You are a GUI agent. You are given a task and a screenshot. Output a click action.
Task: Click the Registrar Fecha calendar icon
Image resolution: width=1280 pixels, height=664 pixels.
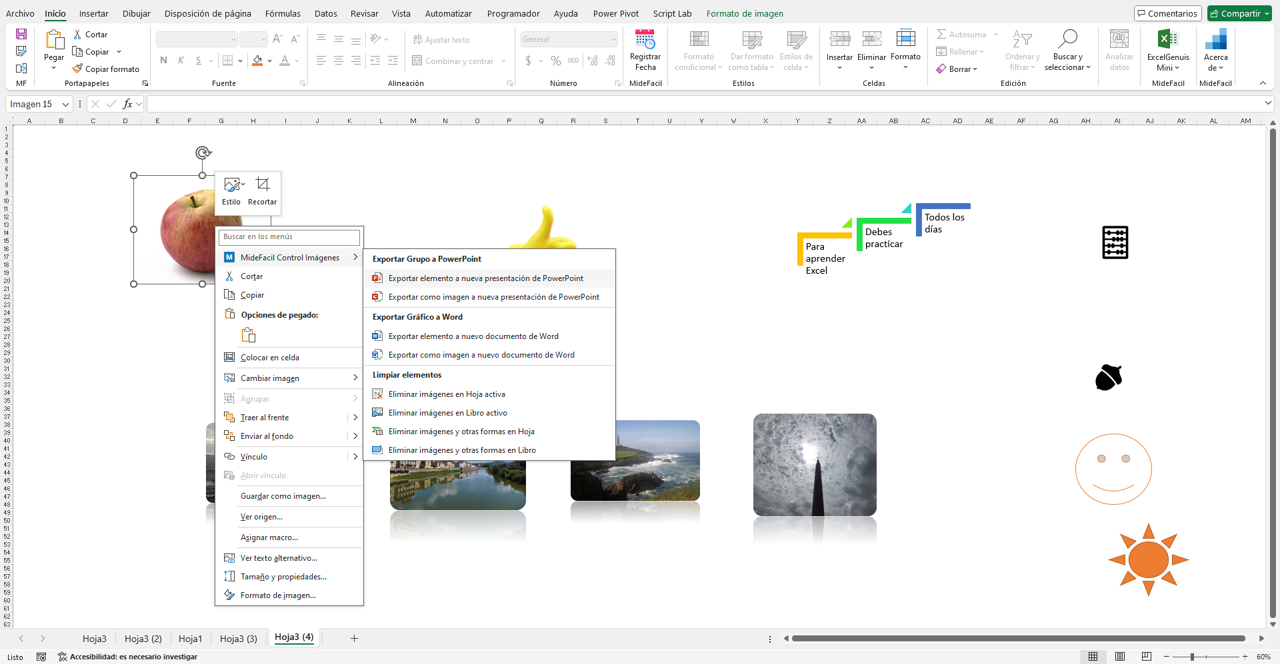click(x=645, y=40)
